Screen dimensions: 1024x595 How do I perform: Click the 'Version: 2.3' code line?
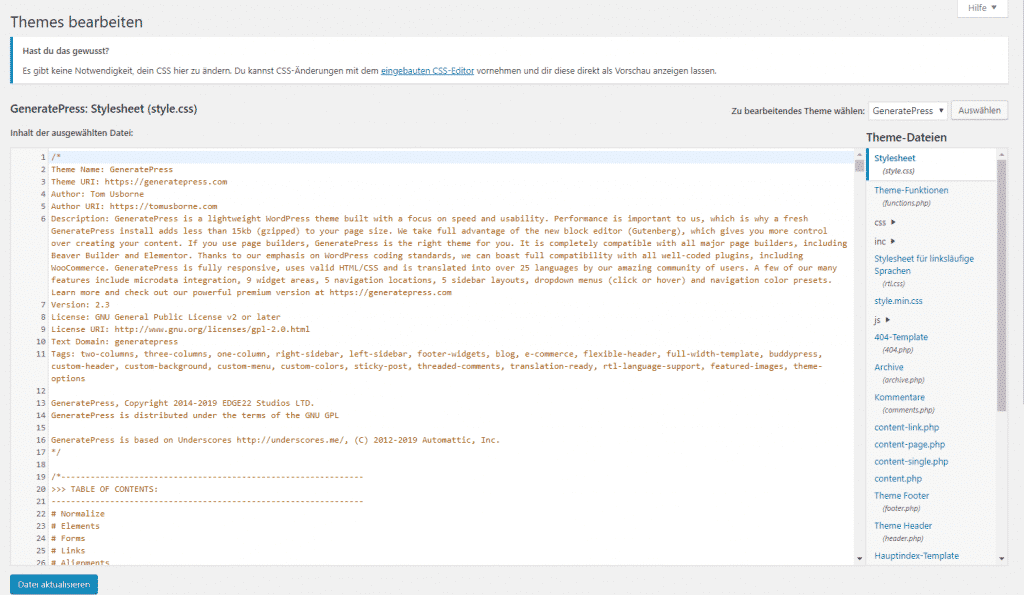coord(80,305)
